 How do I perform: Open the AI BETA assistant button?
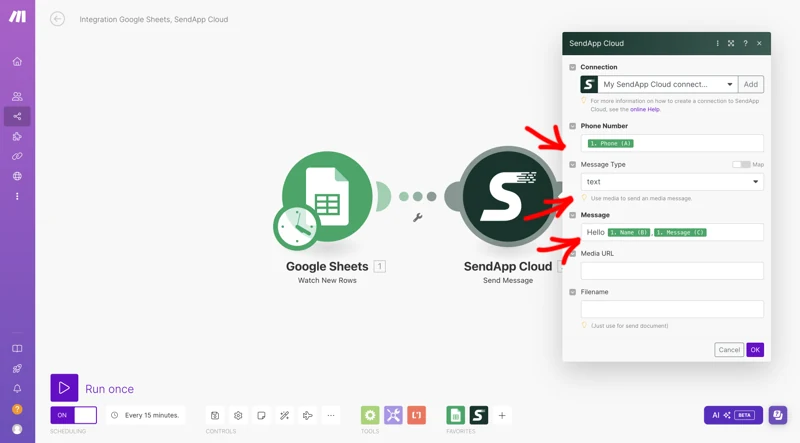coord(733,415)
